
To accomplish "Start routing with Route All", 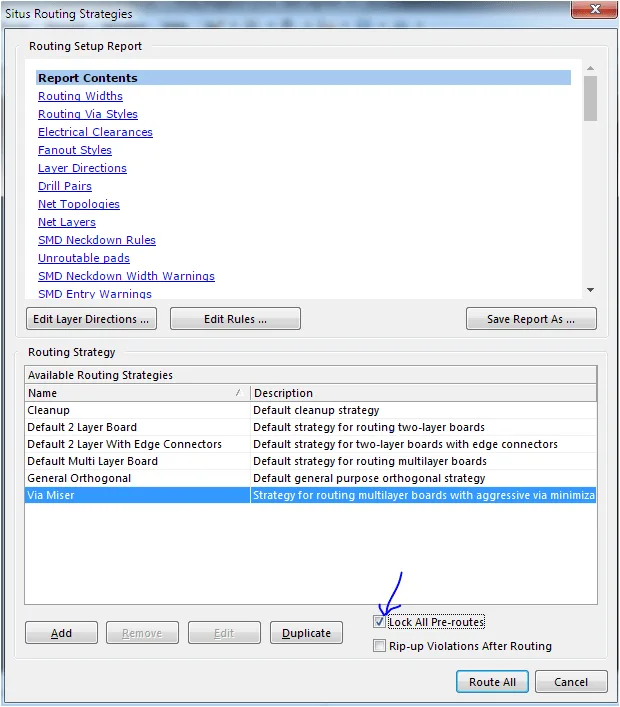I will [x=492, y=681].
